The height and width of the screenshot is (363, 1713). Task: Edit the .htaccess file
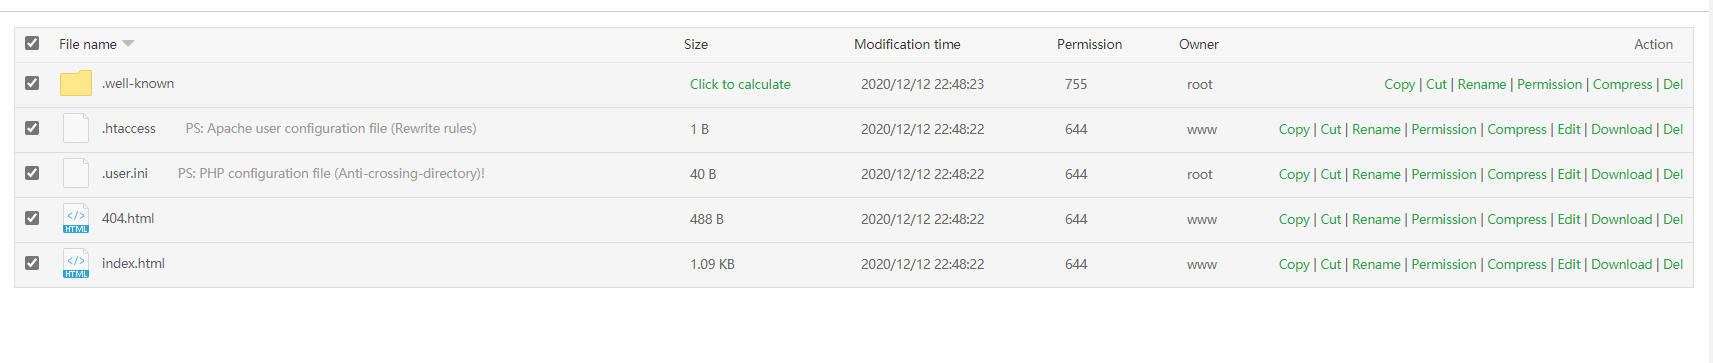(1569, 129)
